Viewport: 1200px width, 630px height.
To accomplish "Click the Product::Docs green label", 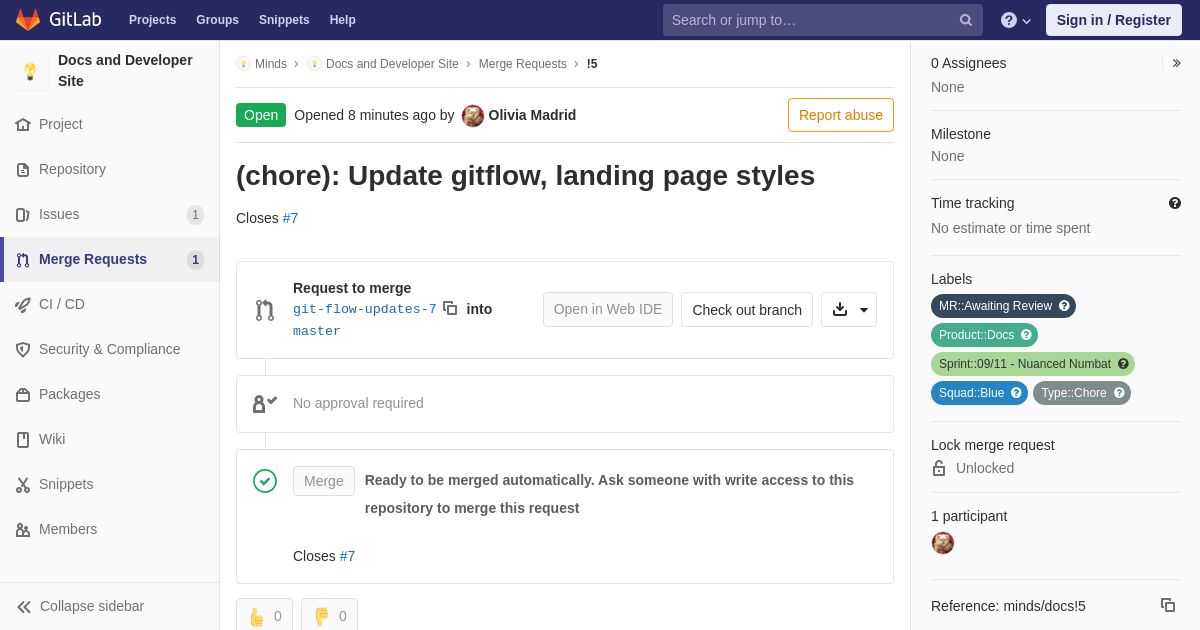I will [984, 335].
